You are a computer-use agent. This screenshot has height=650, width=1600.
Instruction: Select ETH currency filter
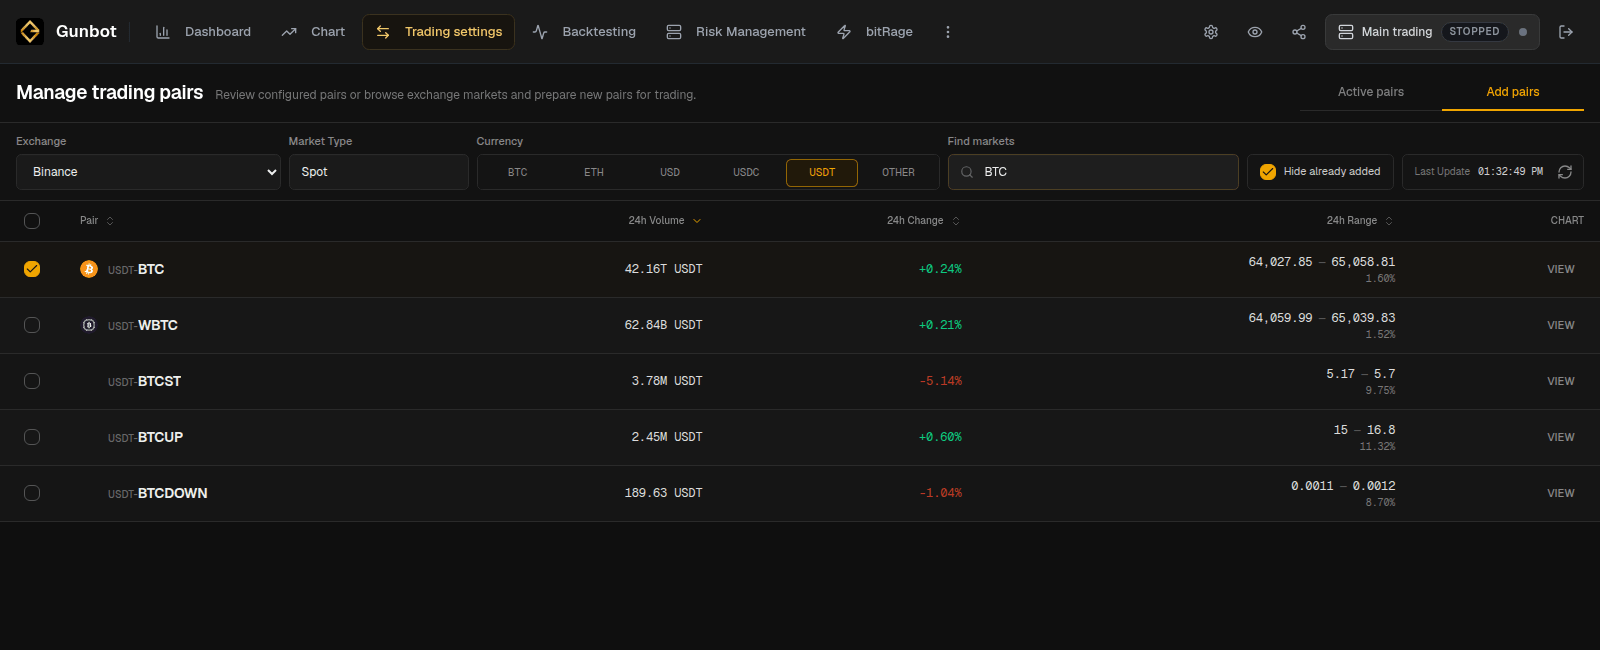coord(594,173)
